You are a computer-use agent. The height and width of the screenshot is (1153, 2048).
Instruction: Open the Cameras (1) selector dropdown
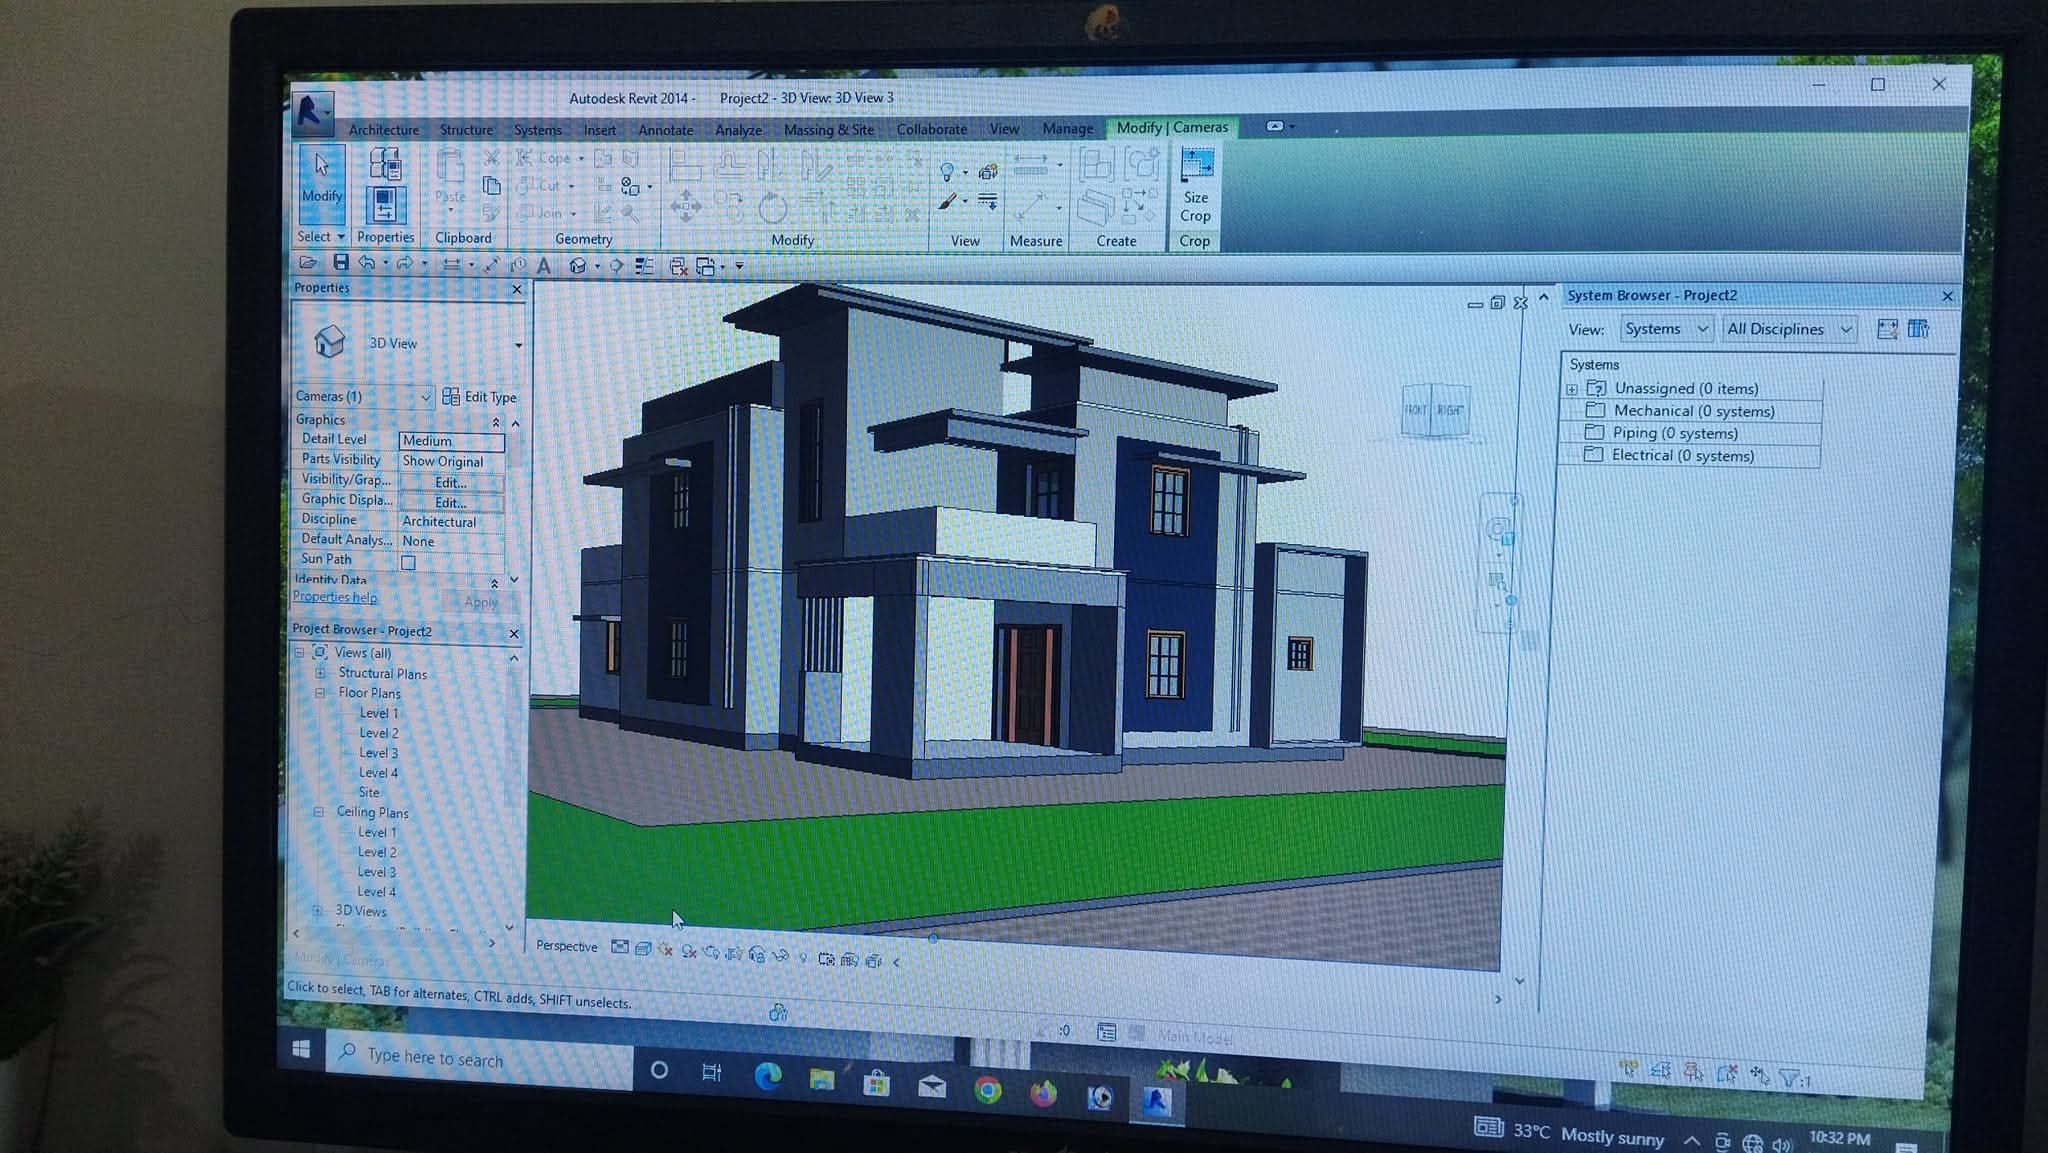[x=363, y=397]
